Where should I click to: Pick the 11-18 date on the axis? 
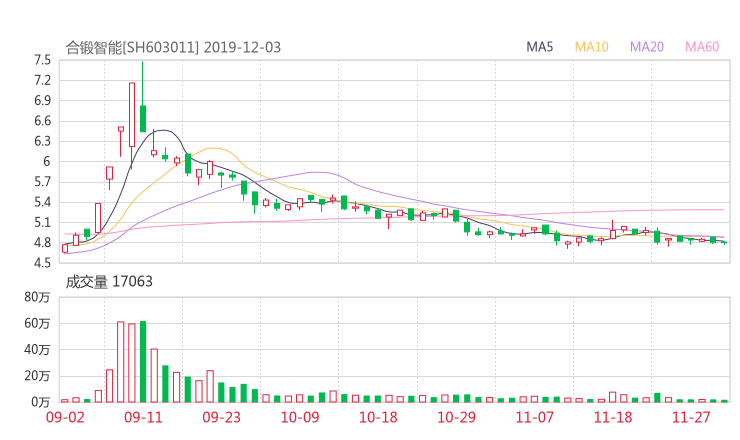click(612, 417)
